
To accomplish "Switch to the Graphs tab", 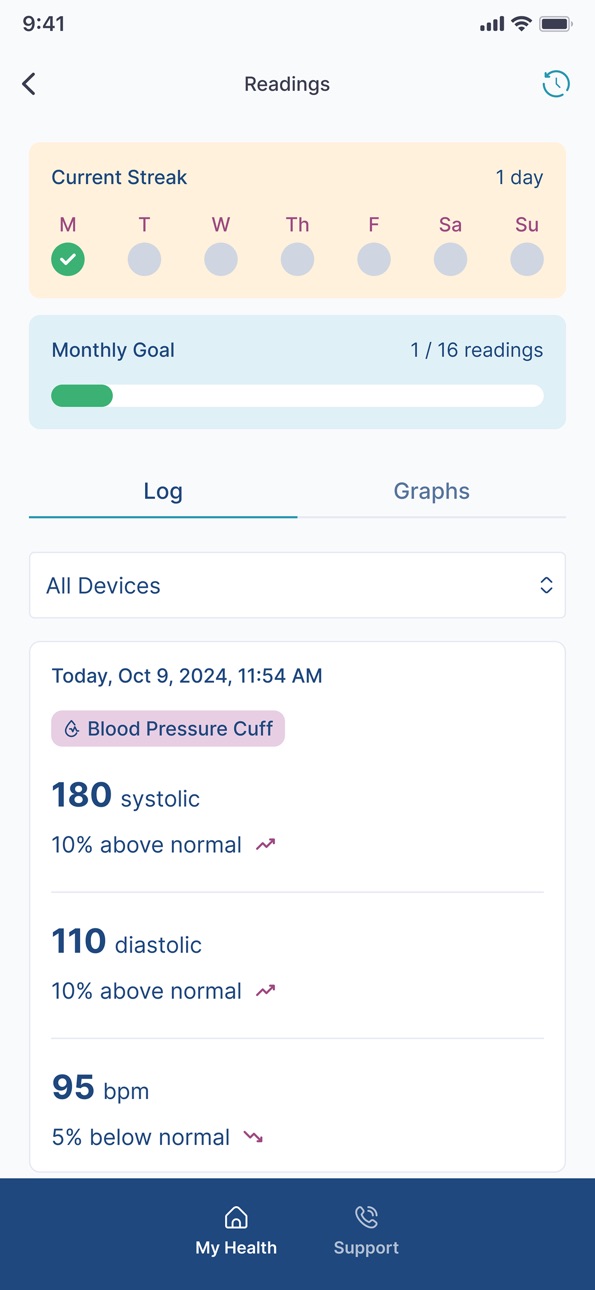I will [x=431, y=491].
